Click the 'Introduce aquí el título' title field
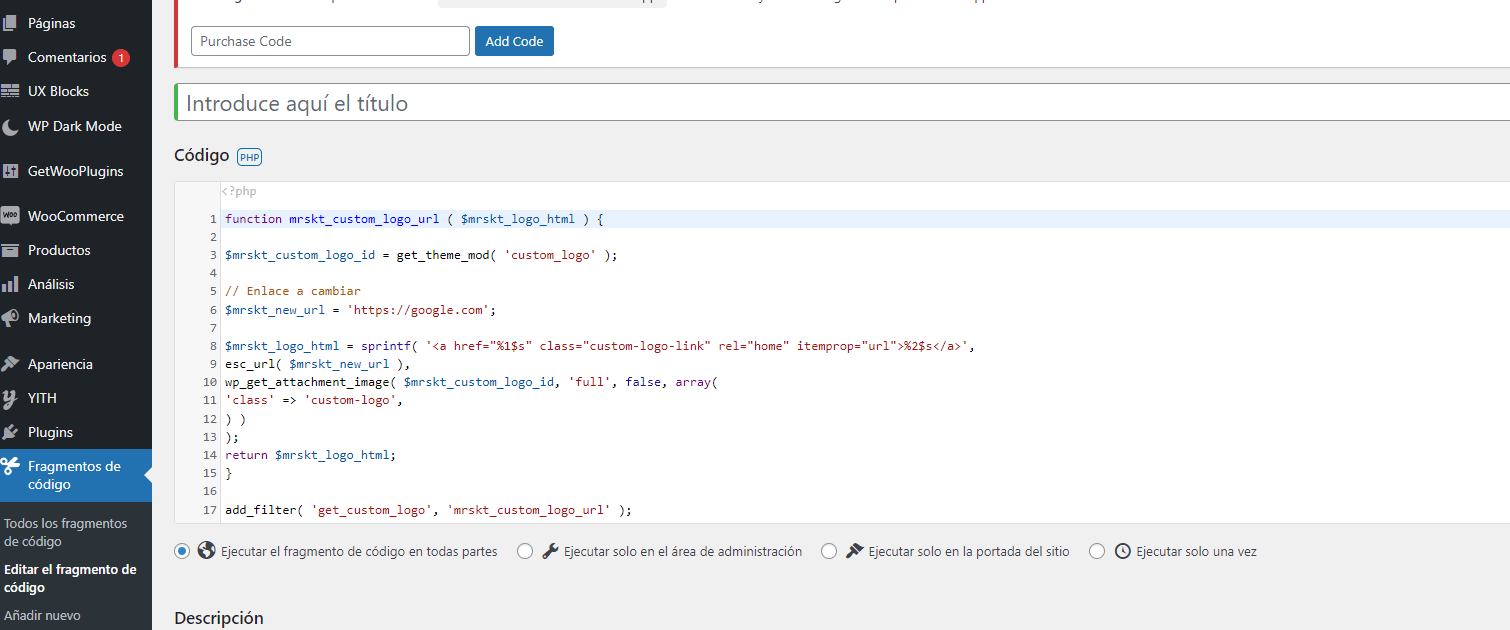1510x630 pixels. 842,103
